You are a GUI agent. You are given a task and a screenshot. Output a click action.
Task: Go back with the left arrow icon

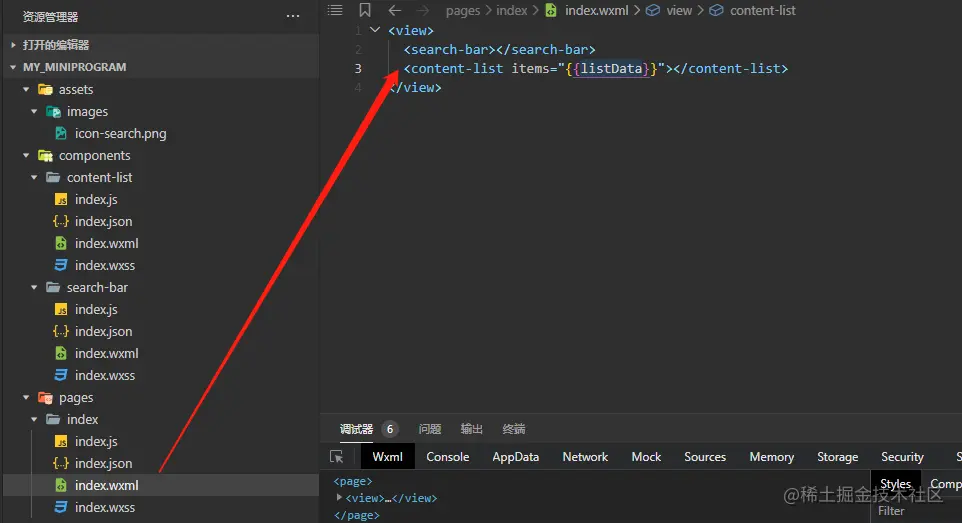394,10
